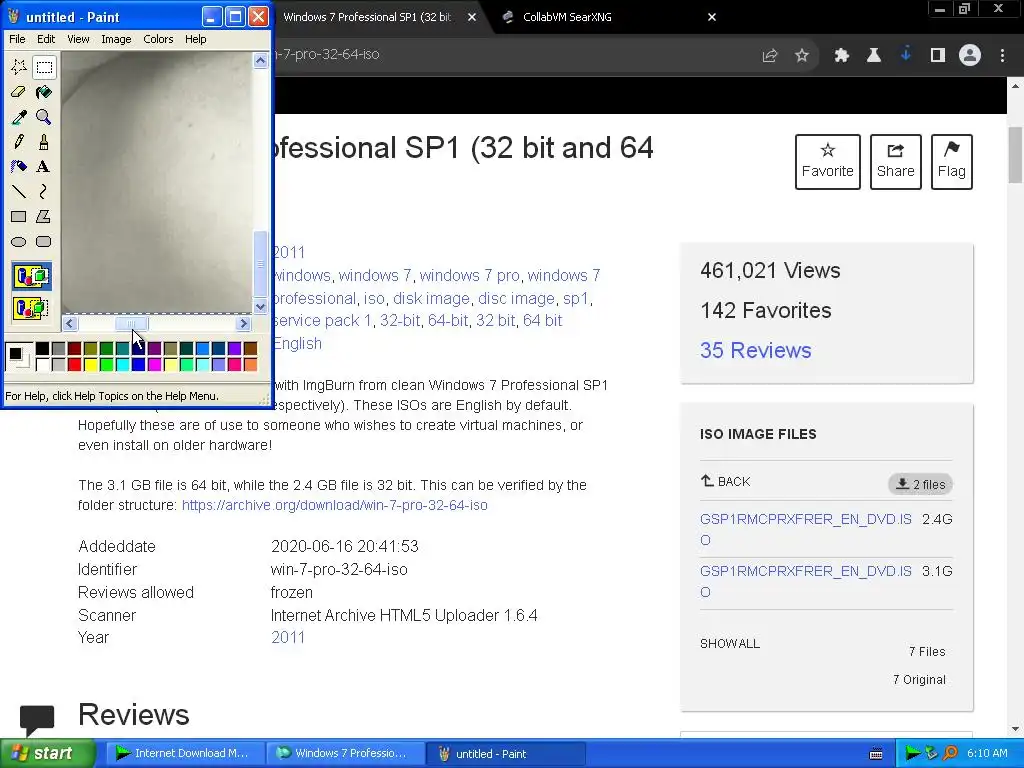Click Paint horizontal scroll right arrow
Image resolution: width=1024 pixels, height=768 pixels.
pyautogui.click(x=244, y=323)
